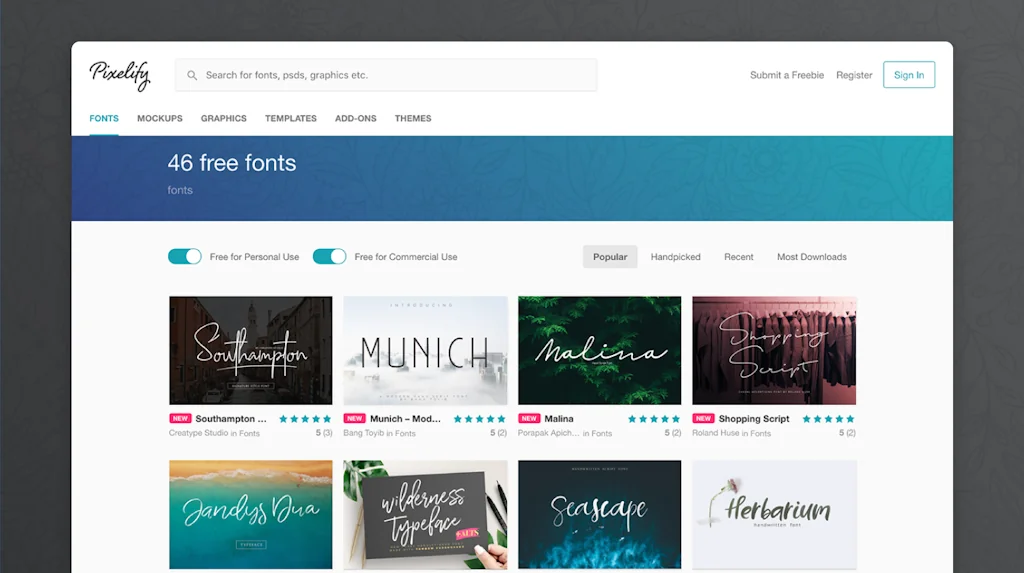Open the Submit a Freebie link
1024x573 pixels.
point(787,75)
